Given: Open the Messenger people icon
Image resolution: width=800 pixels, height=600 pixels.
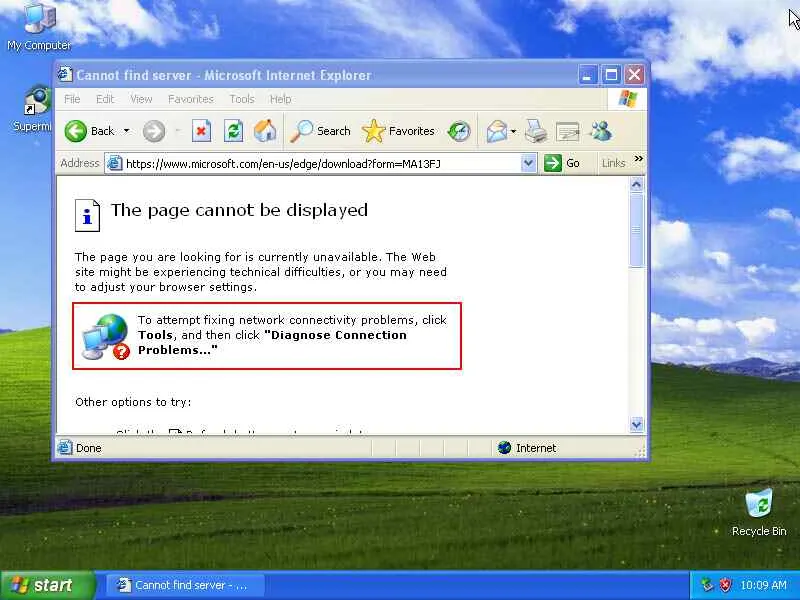Looking at the screenshot, I should coord(601,131).
